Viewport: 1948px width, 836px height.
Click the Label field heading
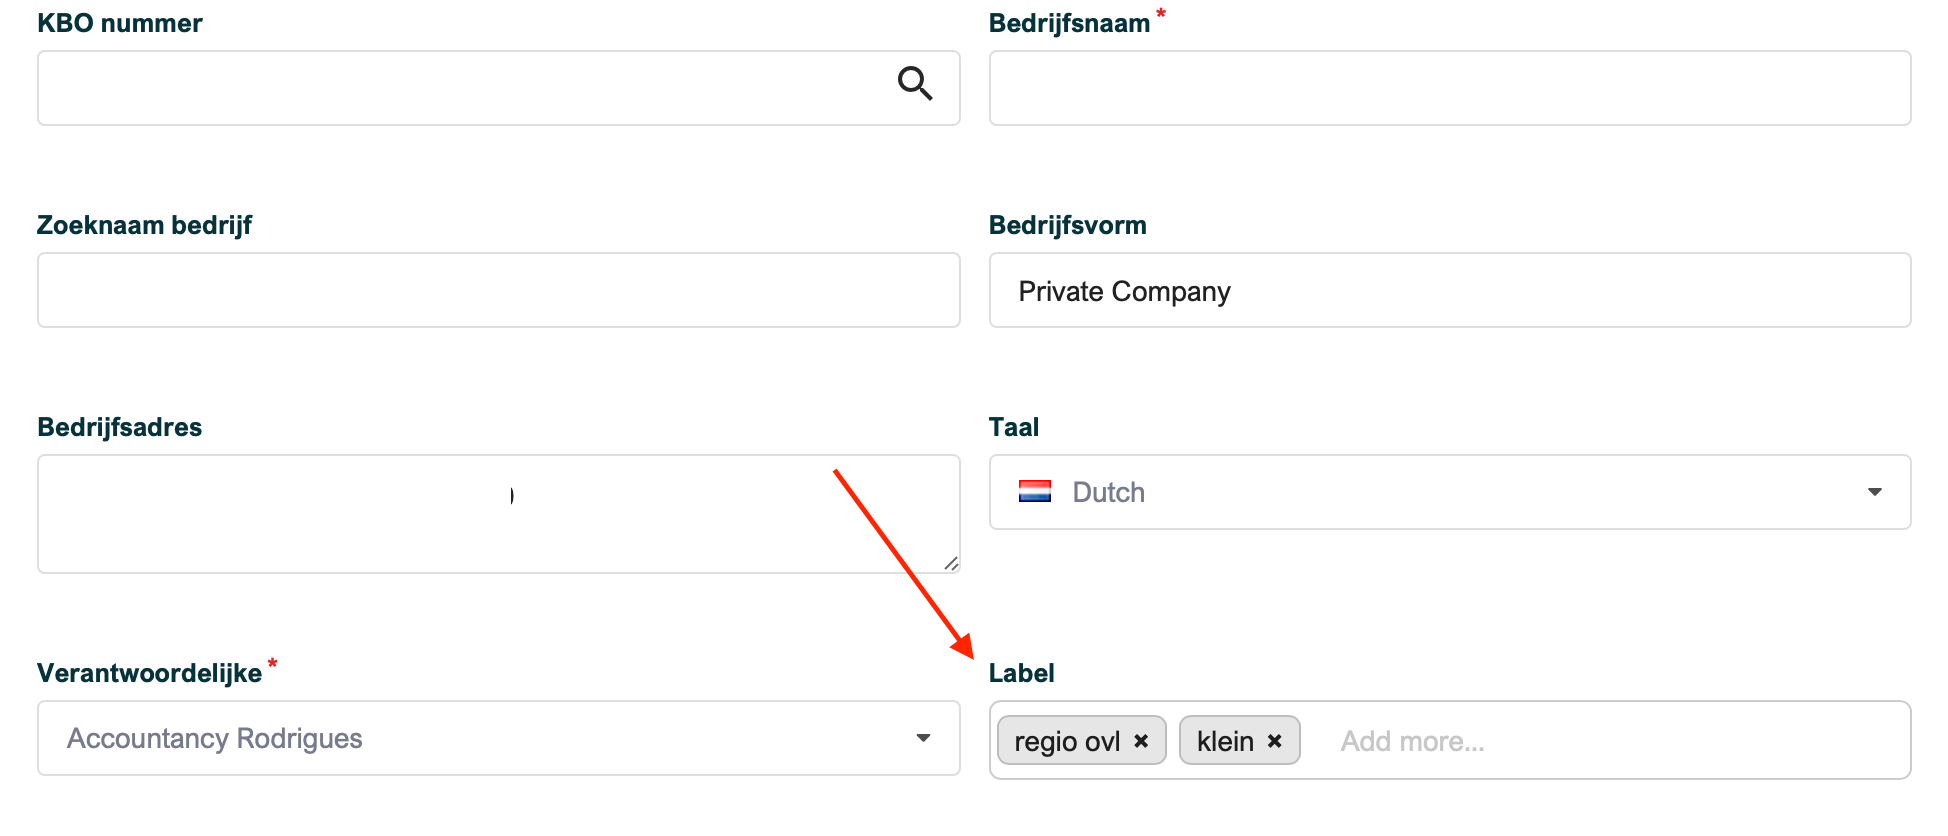pyautogui.click(x=1021, y=673)
